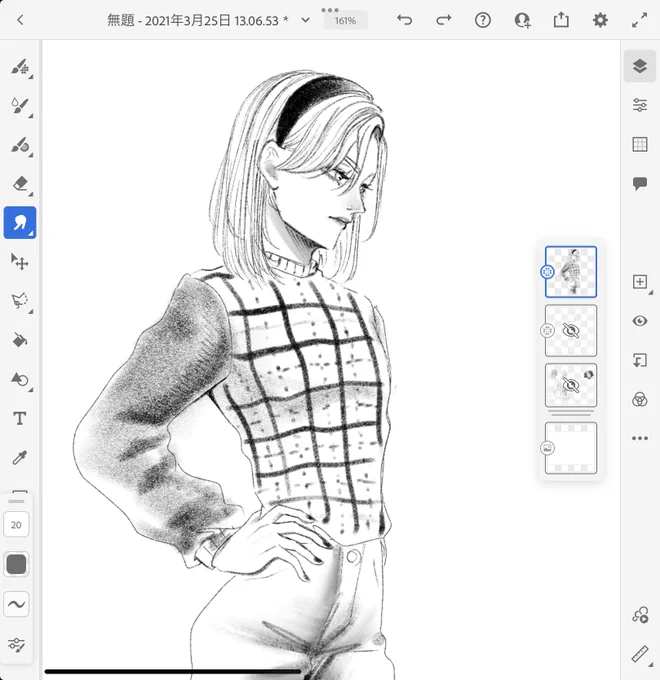The height and width of the screenshot is (680, 660).
Task: Add a new layer with the plus icon
Action: pyautogui.click(x=640, y=281)
